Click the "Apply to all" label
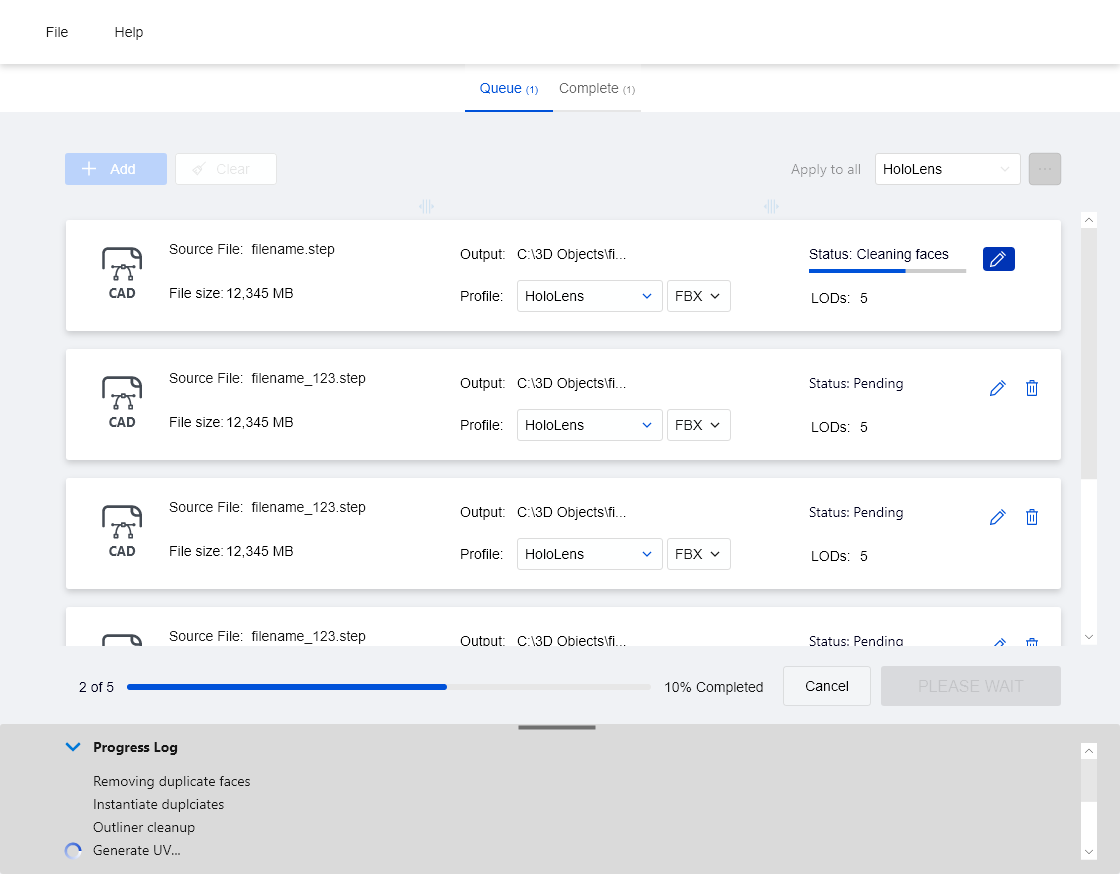The height and width of the screenshot is (874, 1120). tap(826, 169)
